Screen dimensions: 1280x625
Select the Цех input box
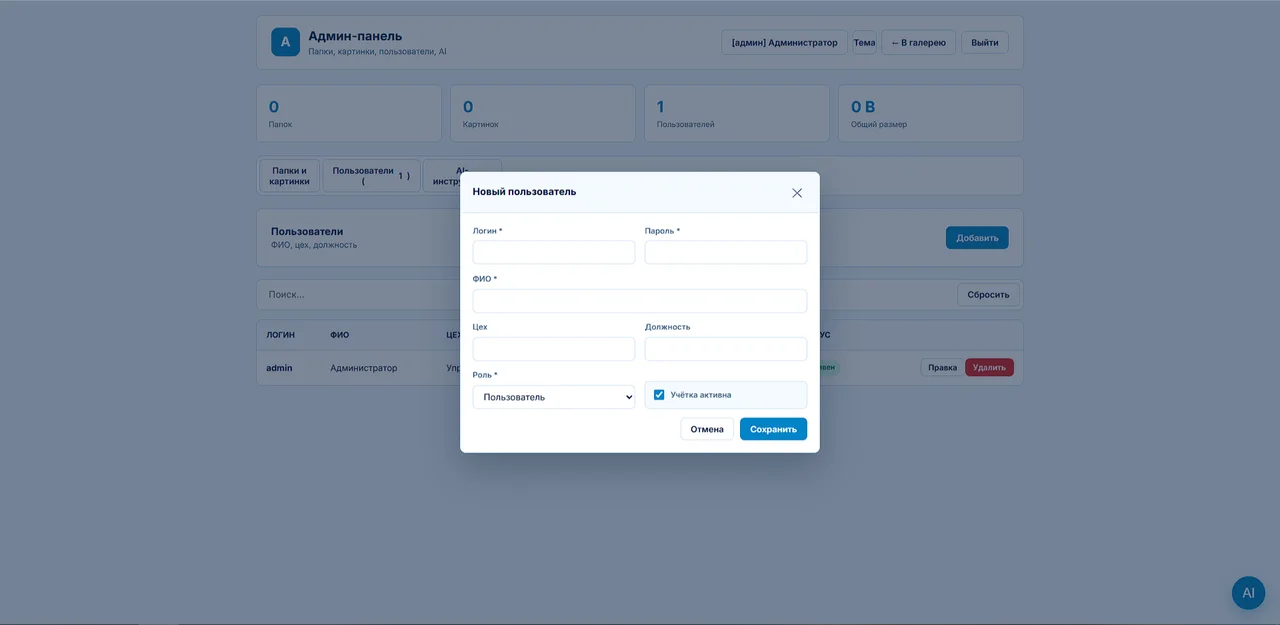click(x=554, y=349)
